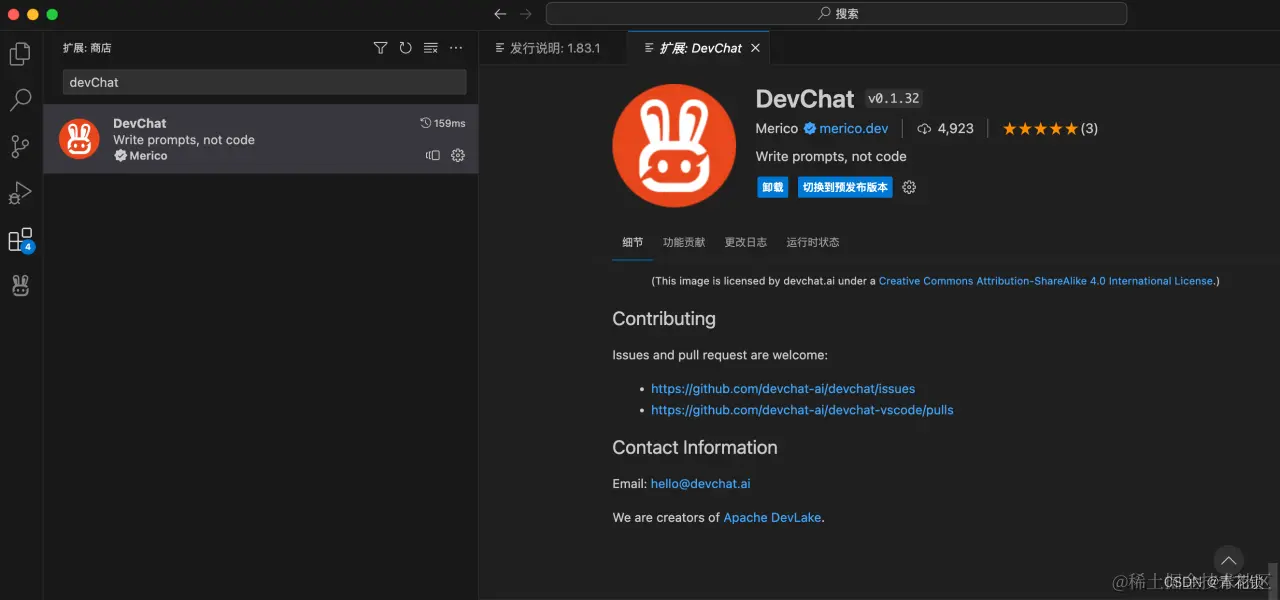The image size is (1280, 600).
Task: Switch to the 运行时状态 tab
Action: click(x=813, y=242)
